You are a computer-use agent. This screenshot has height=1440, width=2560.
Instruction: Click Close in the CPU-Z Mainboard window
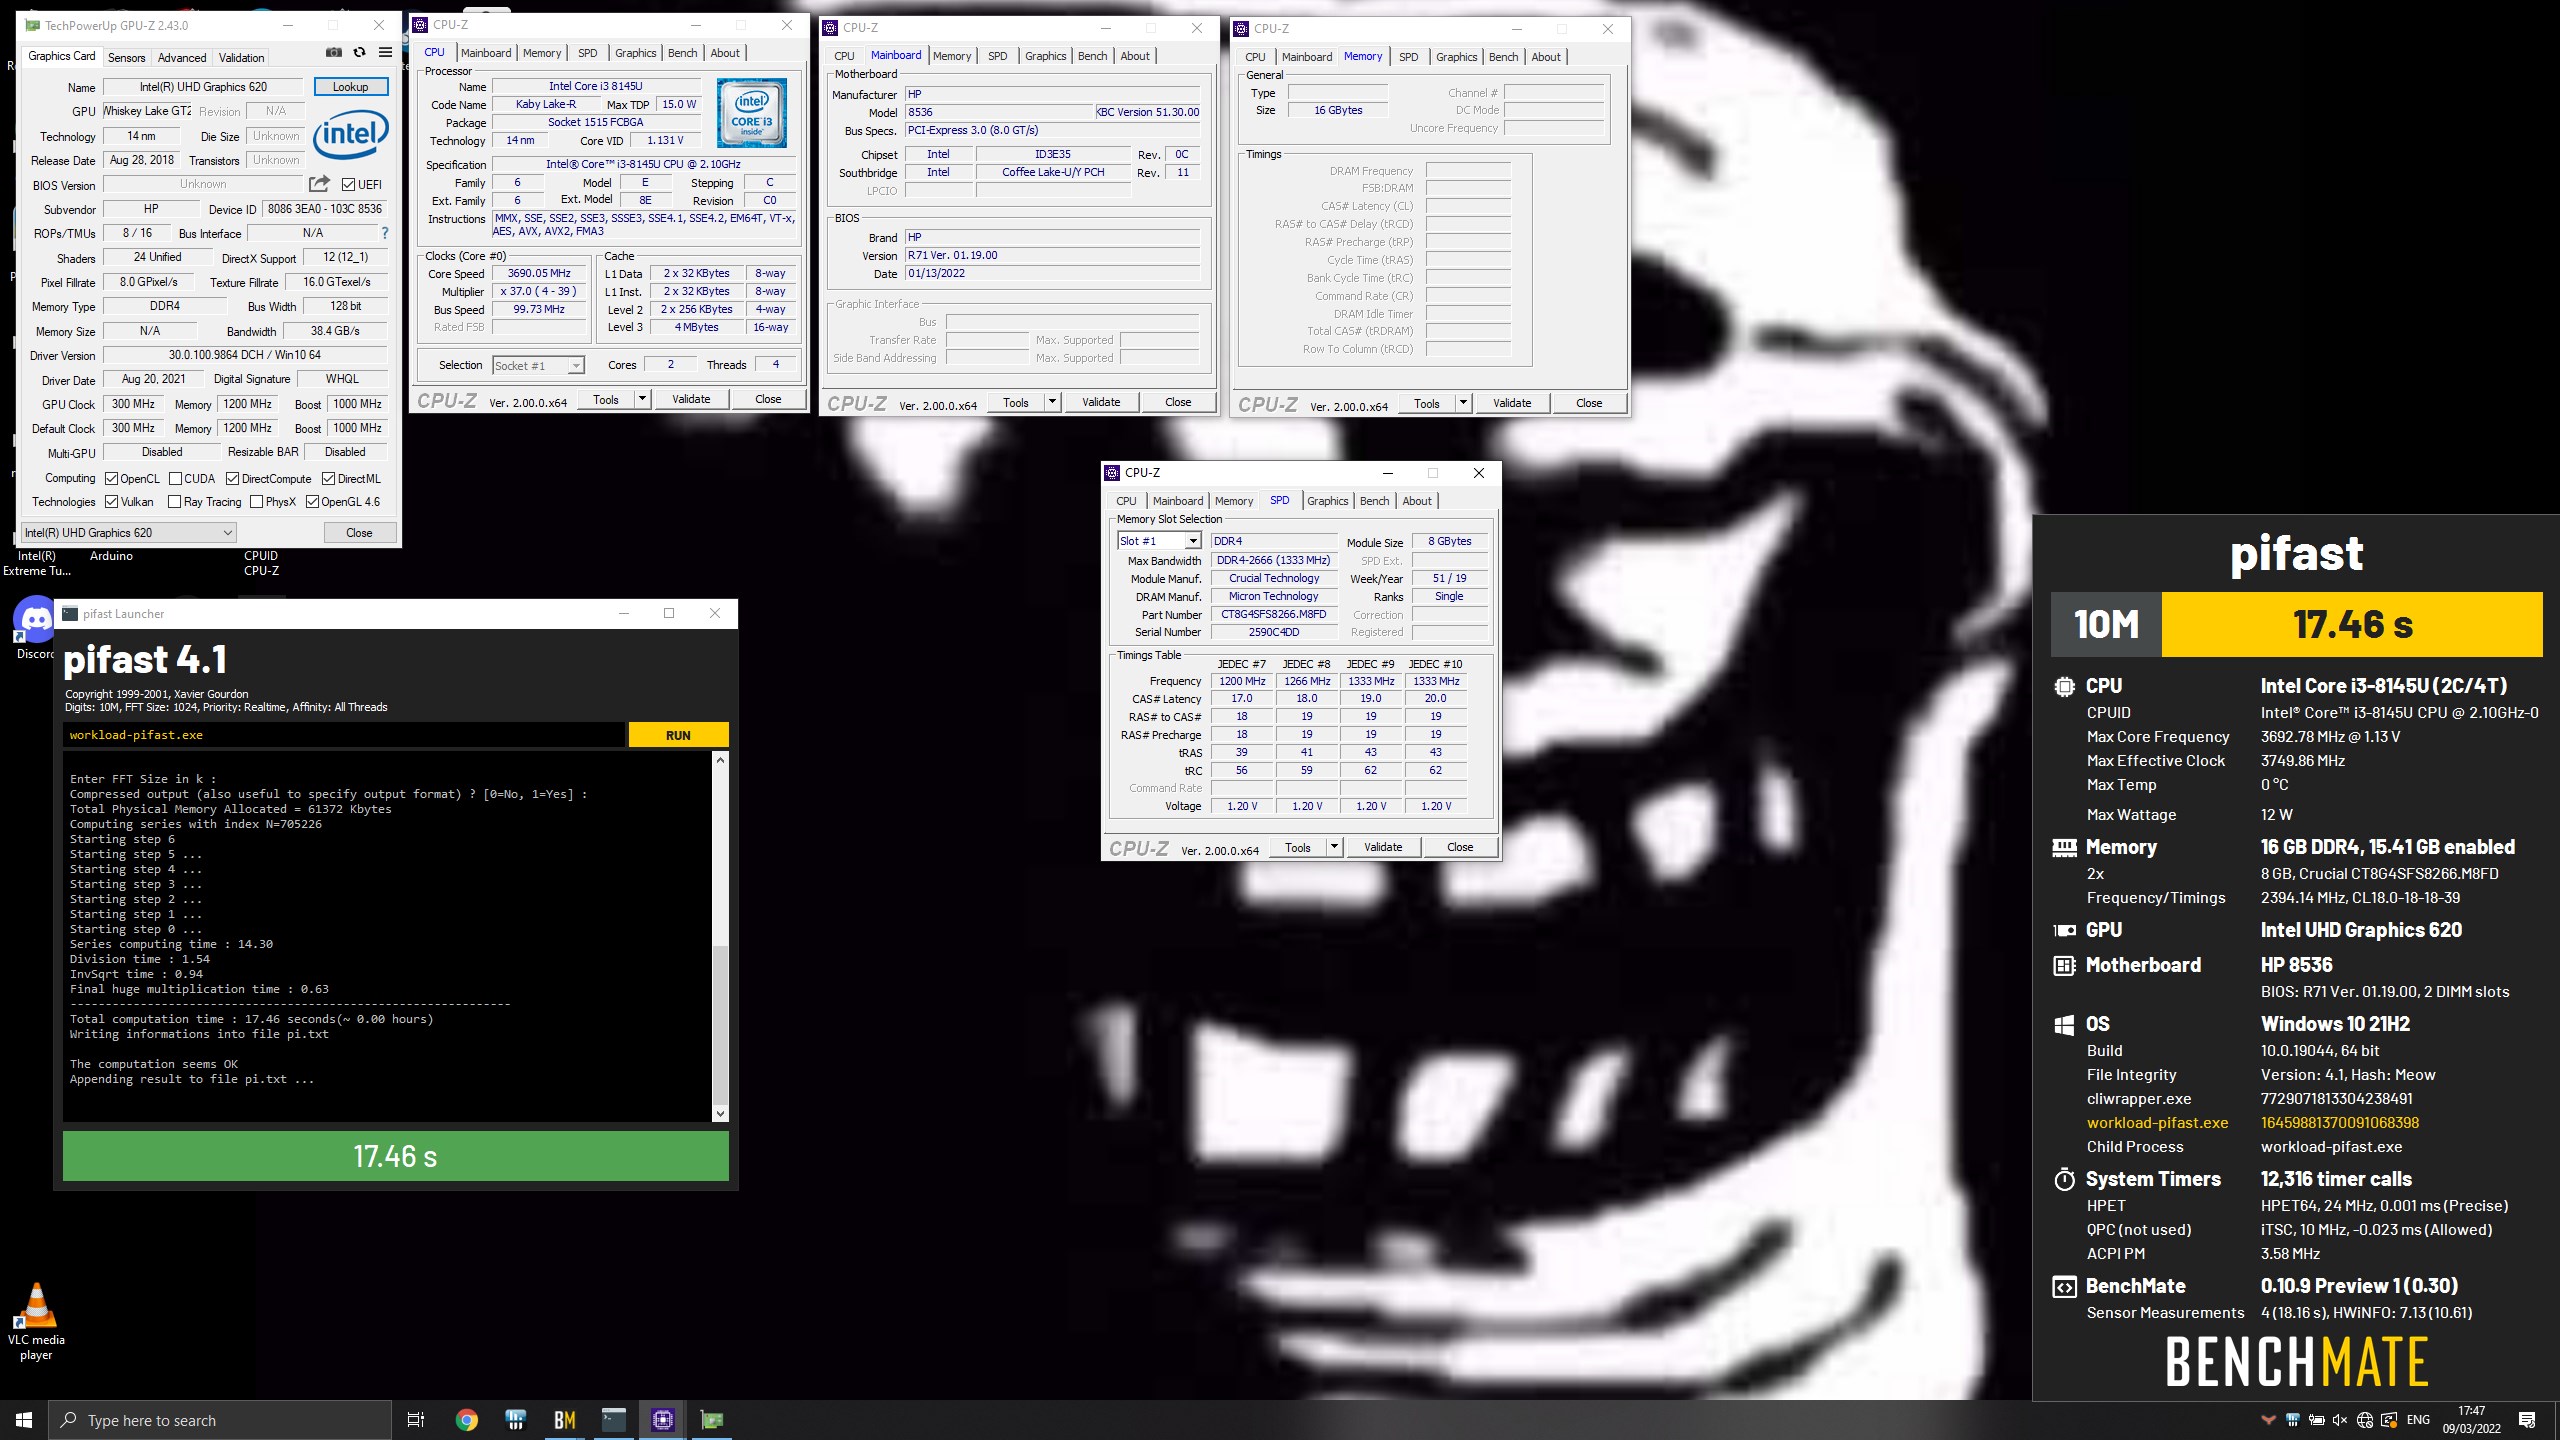point(1178,402)
